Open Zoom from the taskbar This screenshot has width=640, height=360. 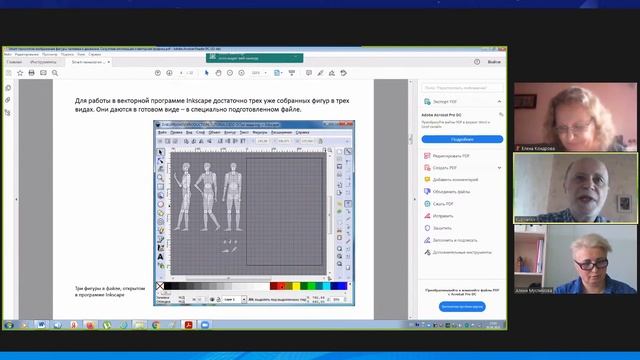pos(205,325)
